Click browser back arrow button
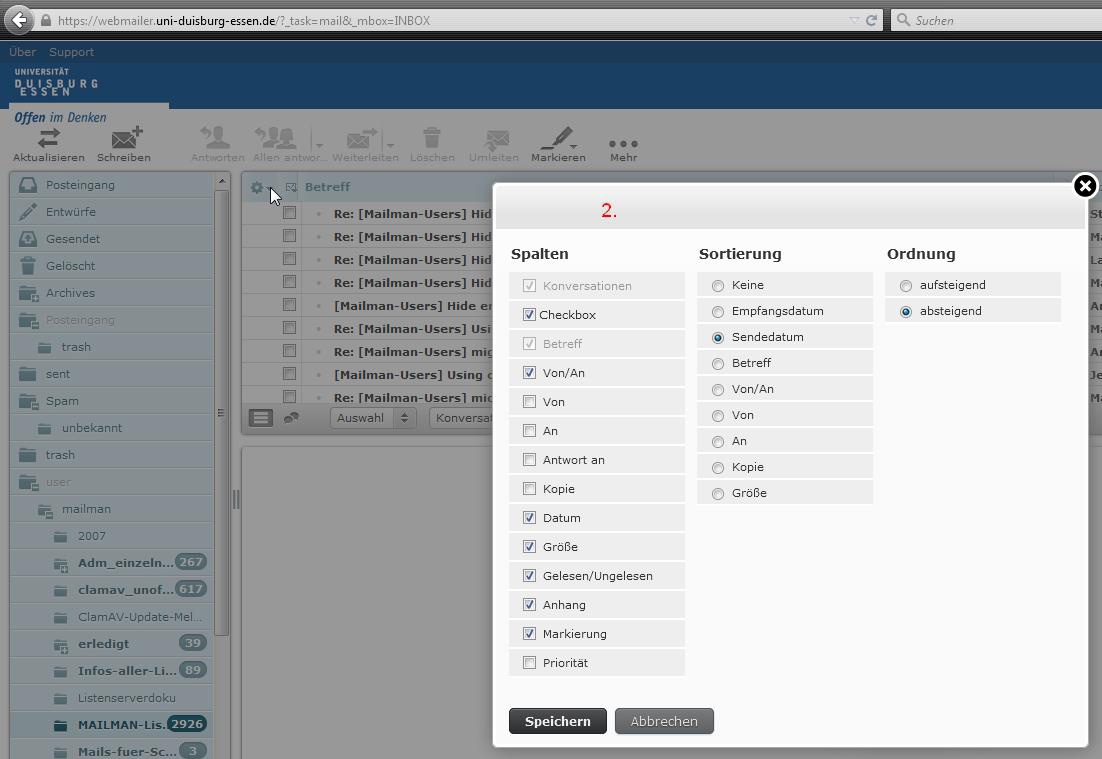The image size is (1102, 759). pyautogui.click(x=19, y=20)
